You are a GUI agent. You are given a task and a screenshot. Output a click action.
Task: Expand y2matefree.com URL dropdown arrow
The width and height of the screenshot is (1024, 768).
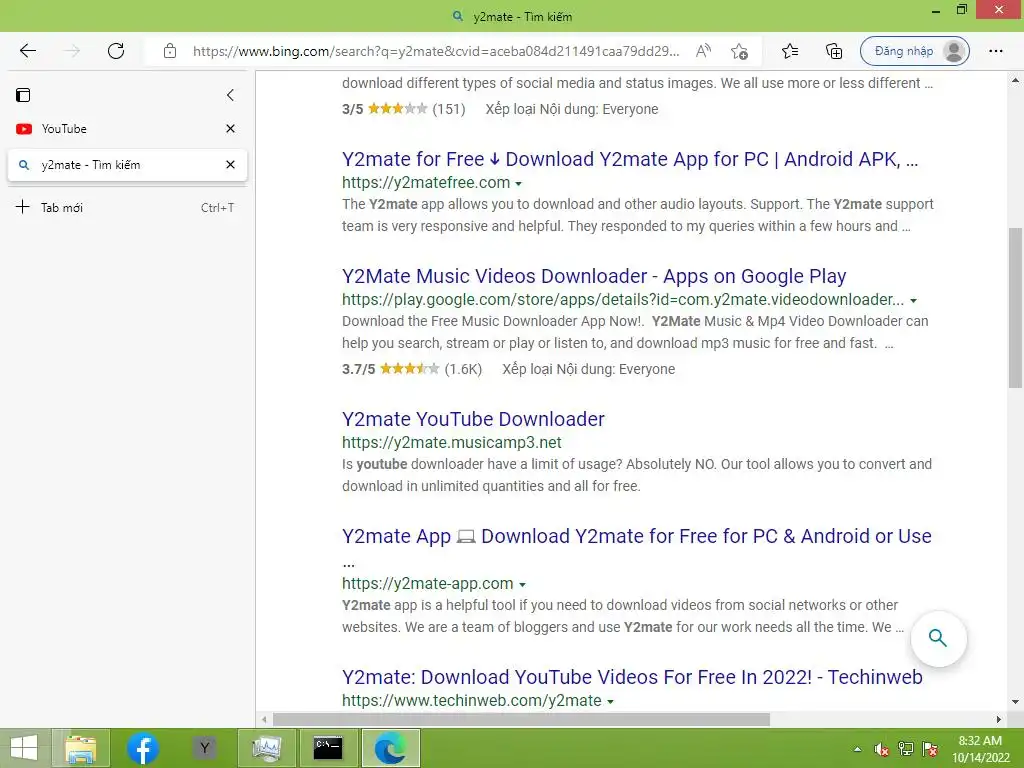[x=519, y=184]
